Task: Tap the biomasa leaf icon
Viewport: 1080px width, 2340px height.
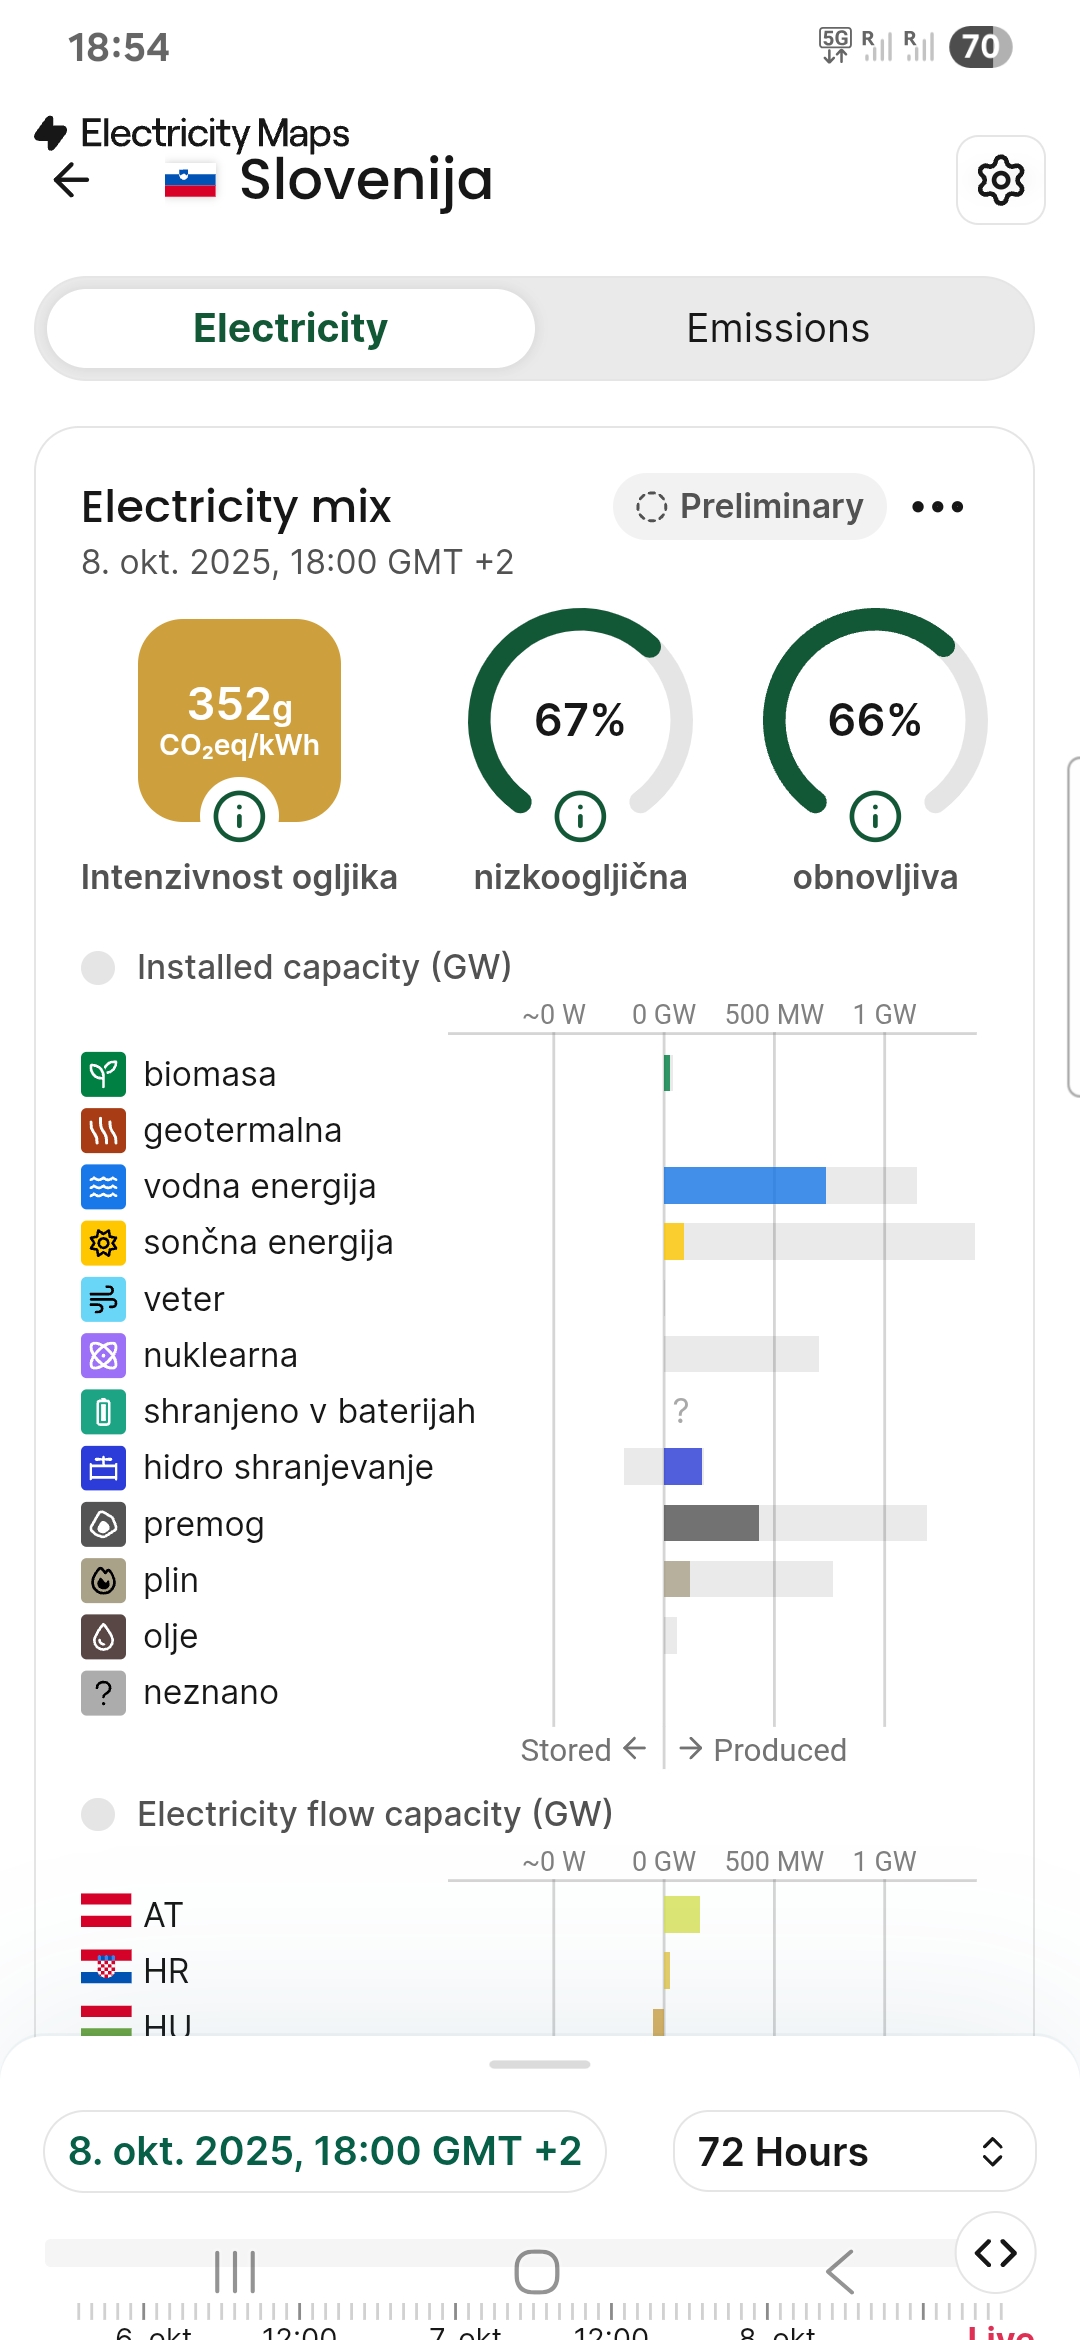Action: (x=103, y=1074)
